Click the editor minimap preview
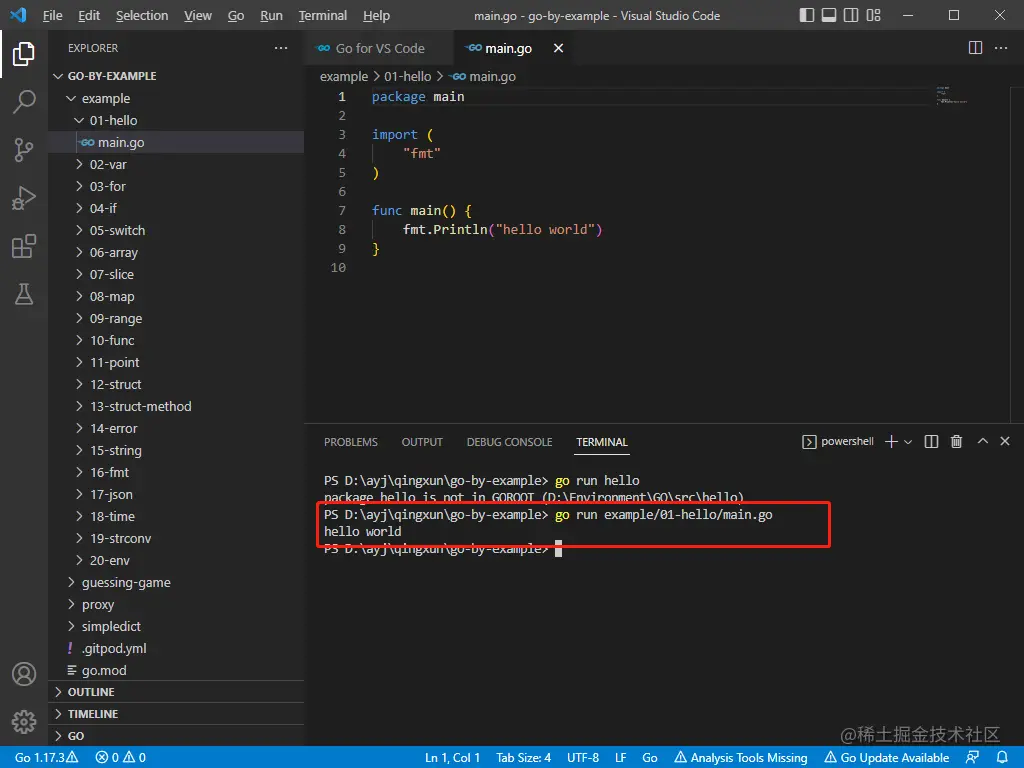This screenshot has height=768, width=1024. (x=952, y=95)
